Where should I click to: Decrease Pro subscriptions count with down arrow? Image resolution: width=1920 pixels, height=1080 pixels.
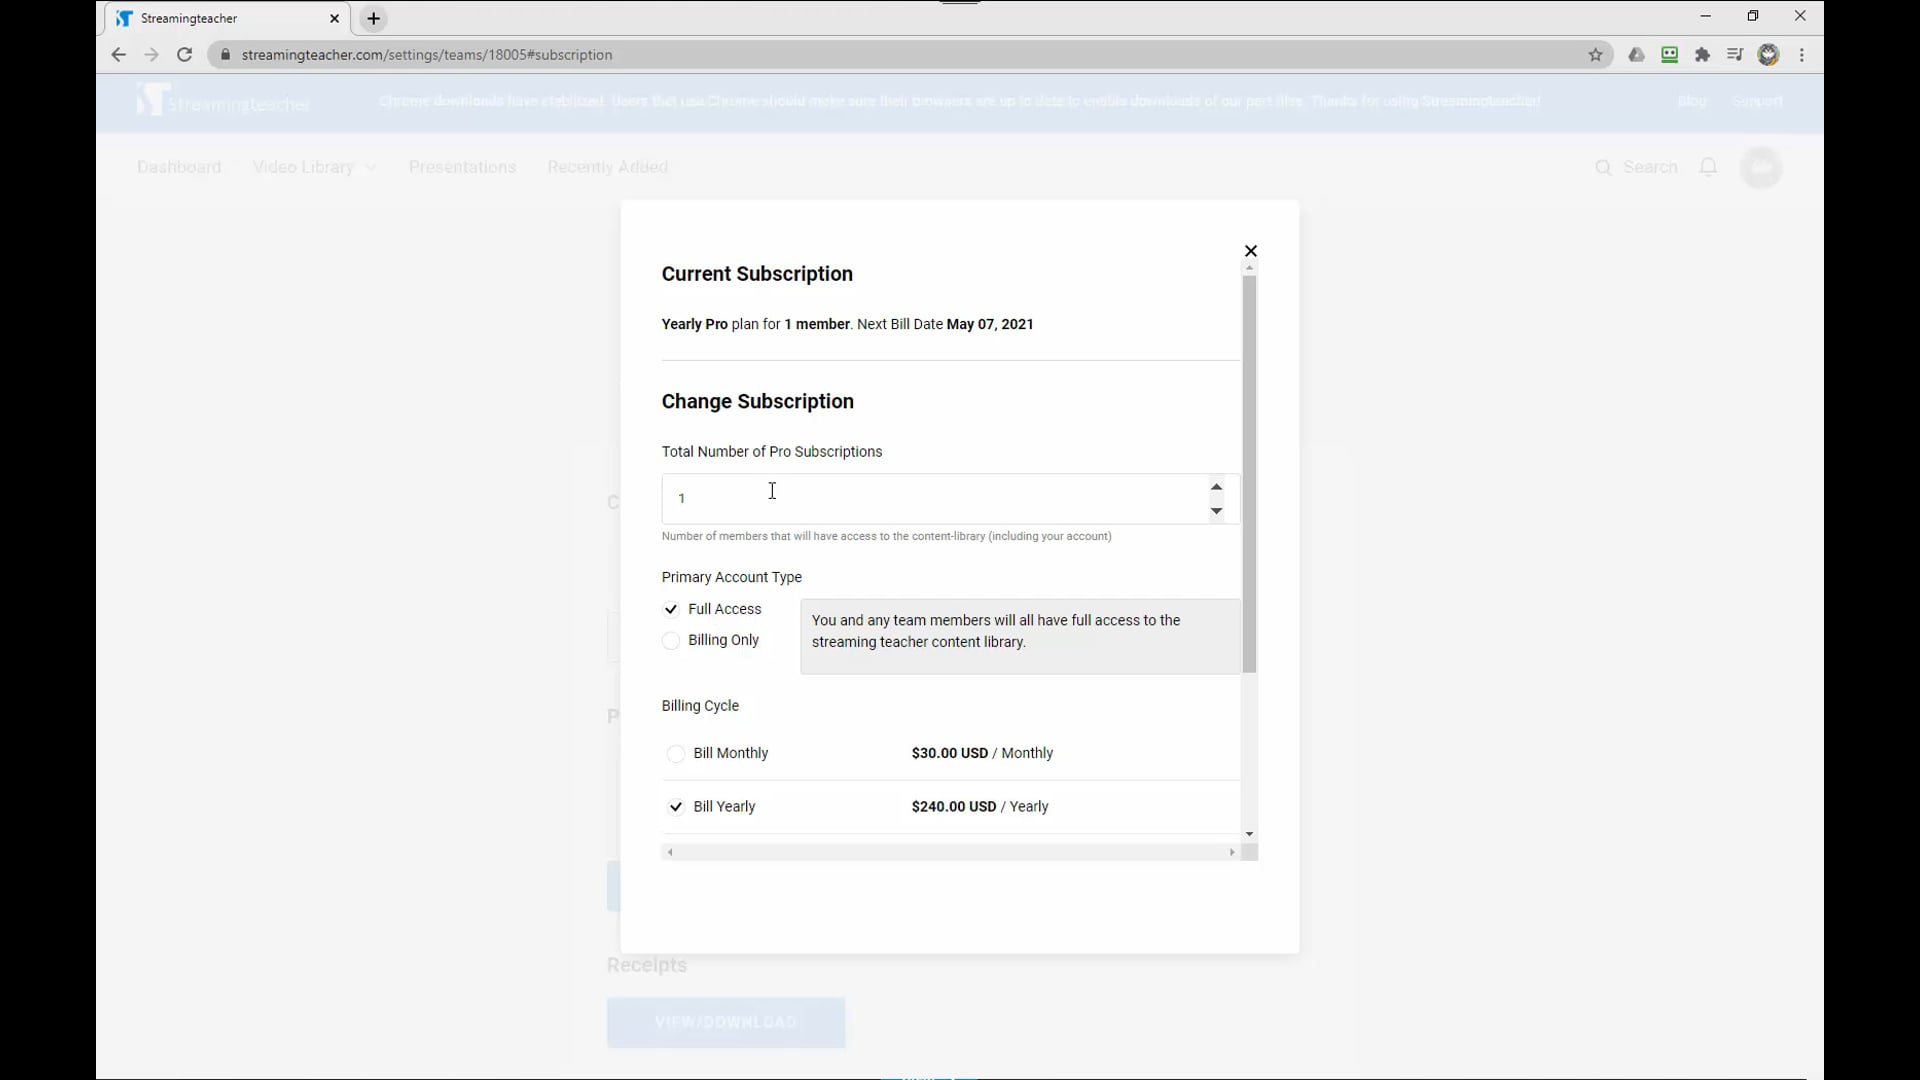tap(1216, 511)
